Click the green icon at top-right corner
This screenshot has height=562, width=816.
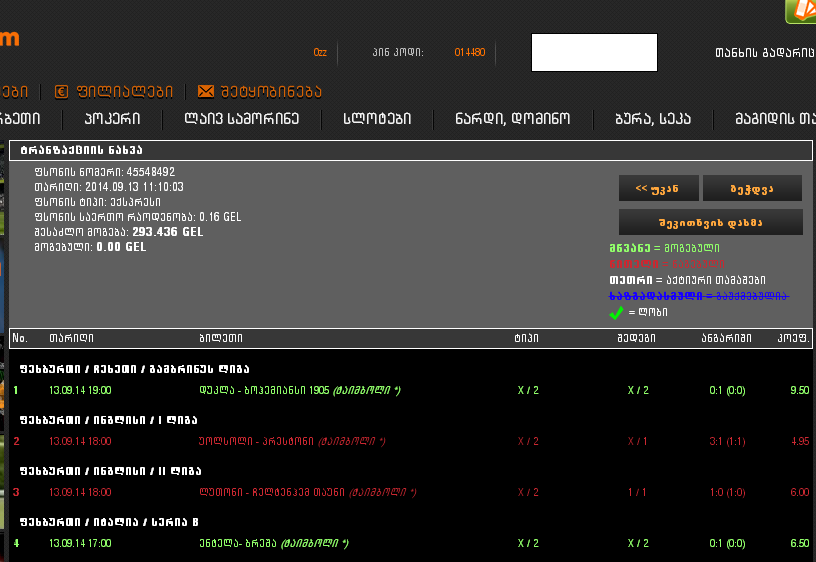(800, 11)
